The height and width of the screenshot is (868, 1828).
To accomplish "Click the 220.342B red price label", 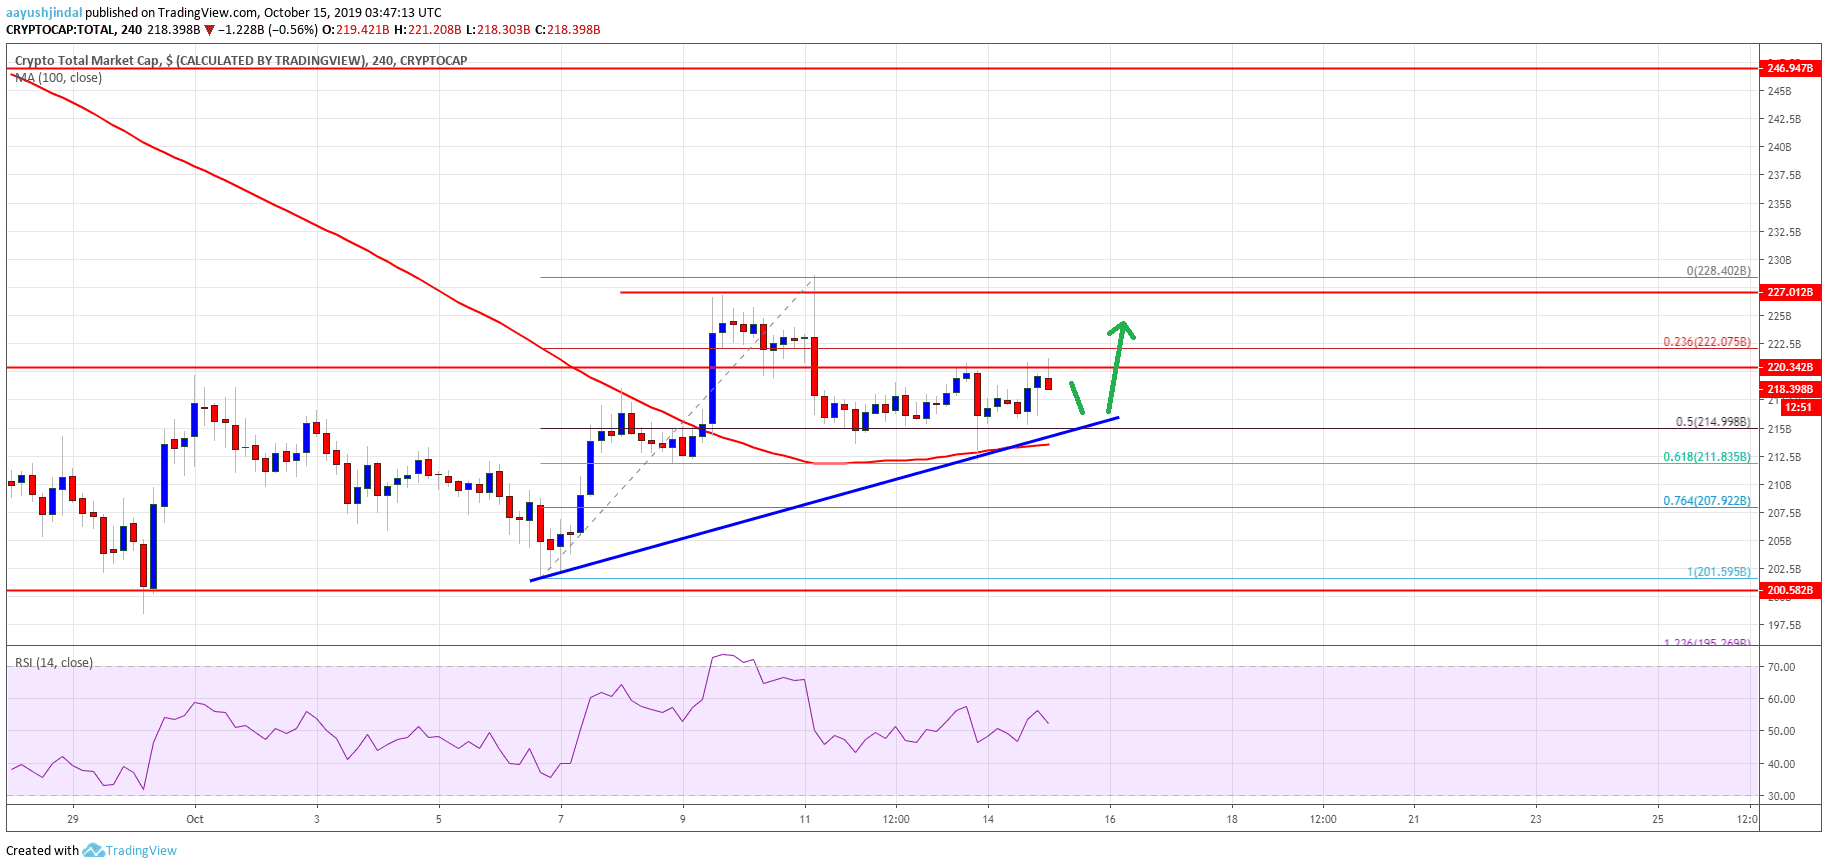I will 1789,367.
